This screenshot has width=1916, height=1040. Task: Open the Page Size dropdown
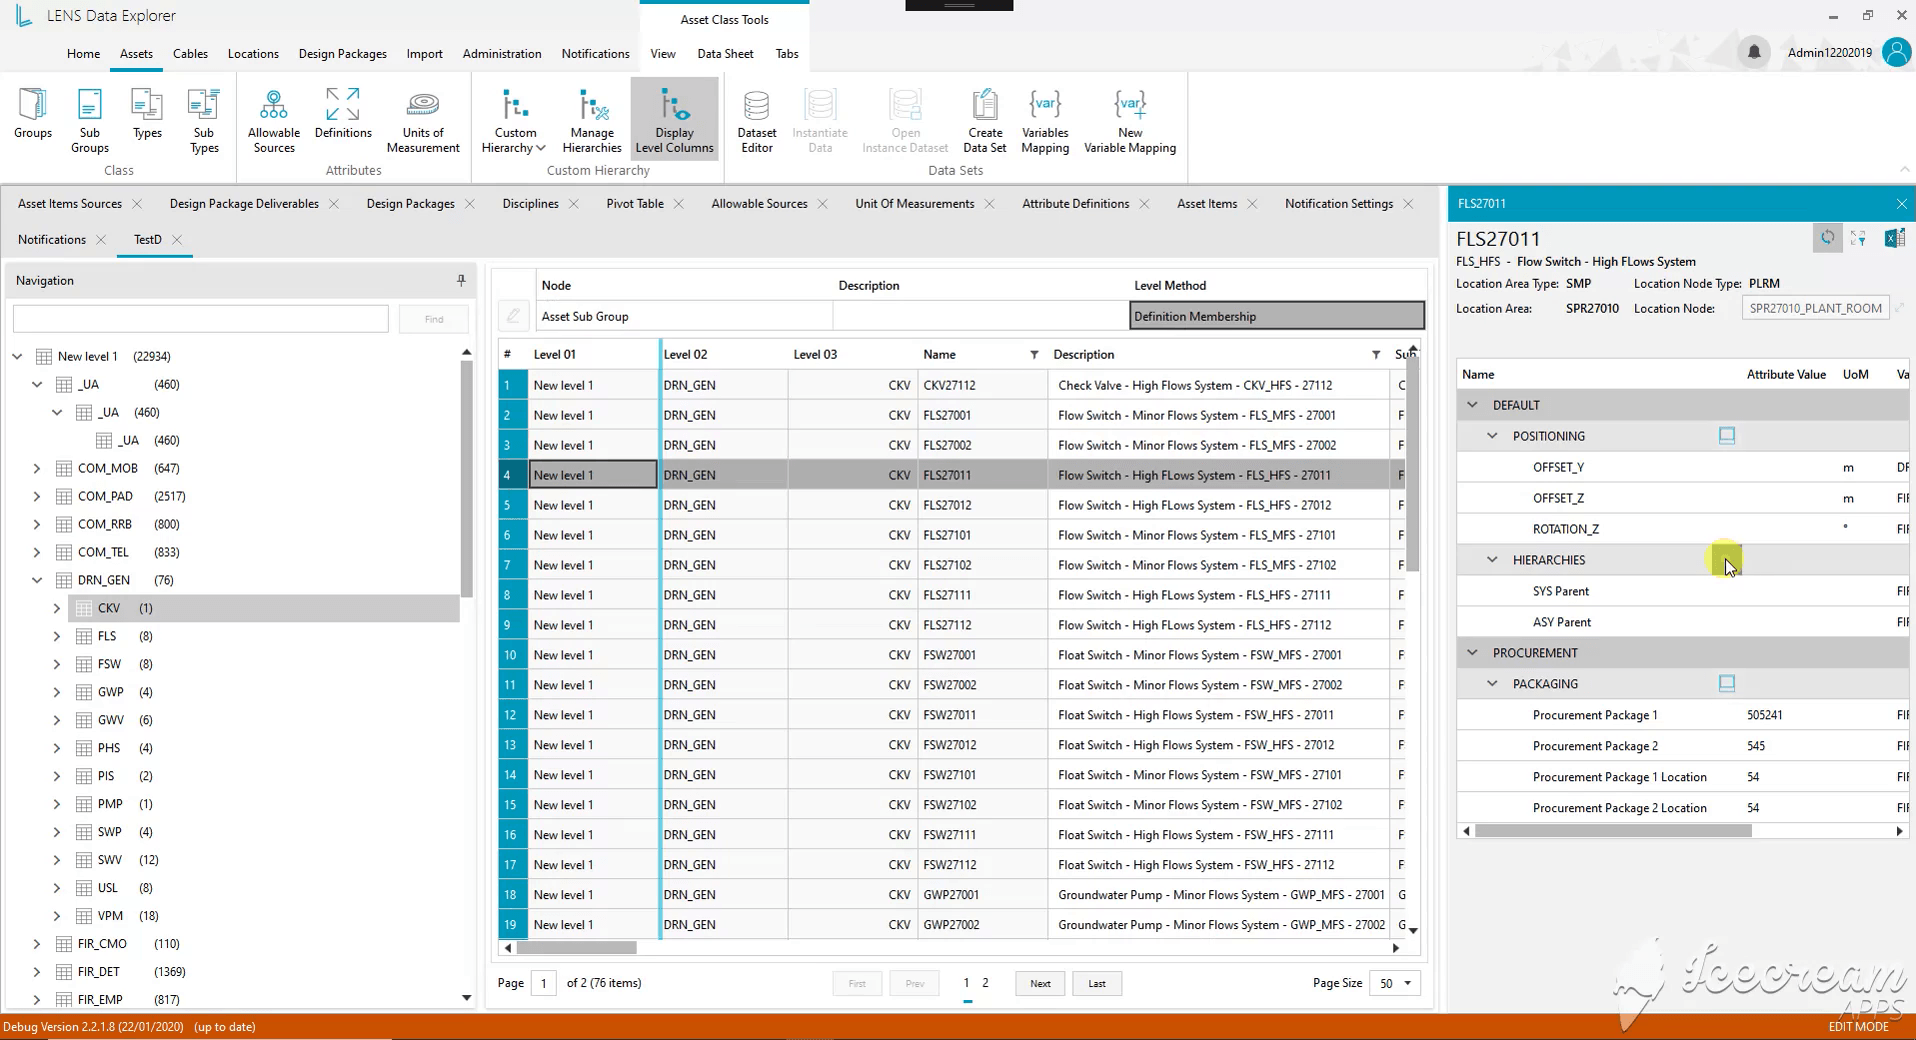point(1394,983)
